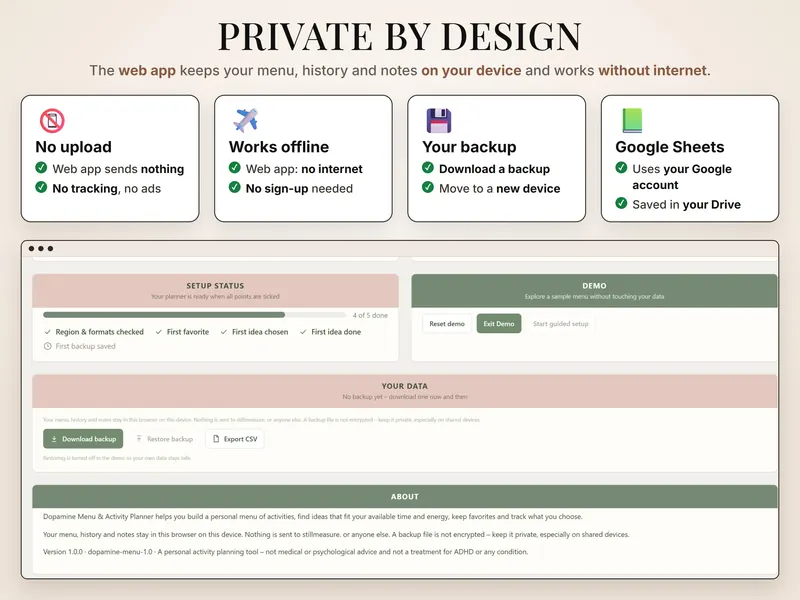Click green checkmark beside Web app: no internet
Image resolution: width=800 pixels, height=600 pixels.
pyautogui.click(x=235, y=167)
